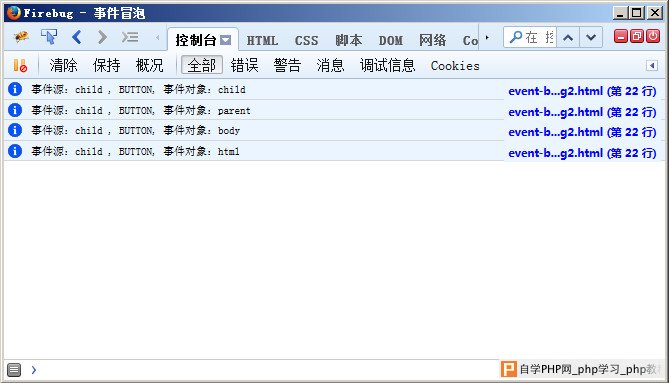
Task: Click the search magnifier icon
Action: (x=516, y=37)
